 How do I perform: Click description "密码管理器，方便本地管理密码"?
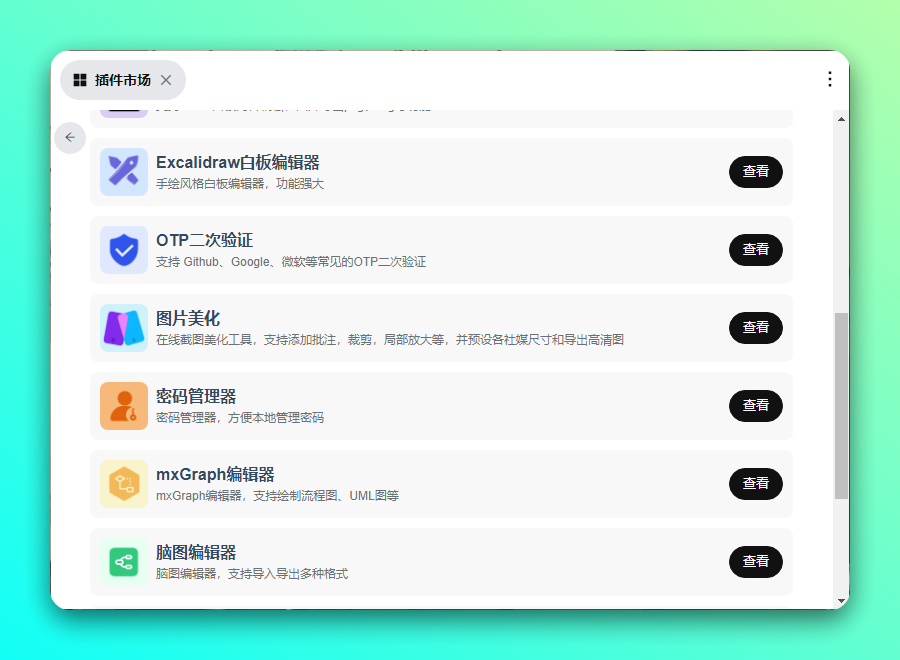[x=240, y=418]
